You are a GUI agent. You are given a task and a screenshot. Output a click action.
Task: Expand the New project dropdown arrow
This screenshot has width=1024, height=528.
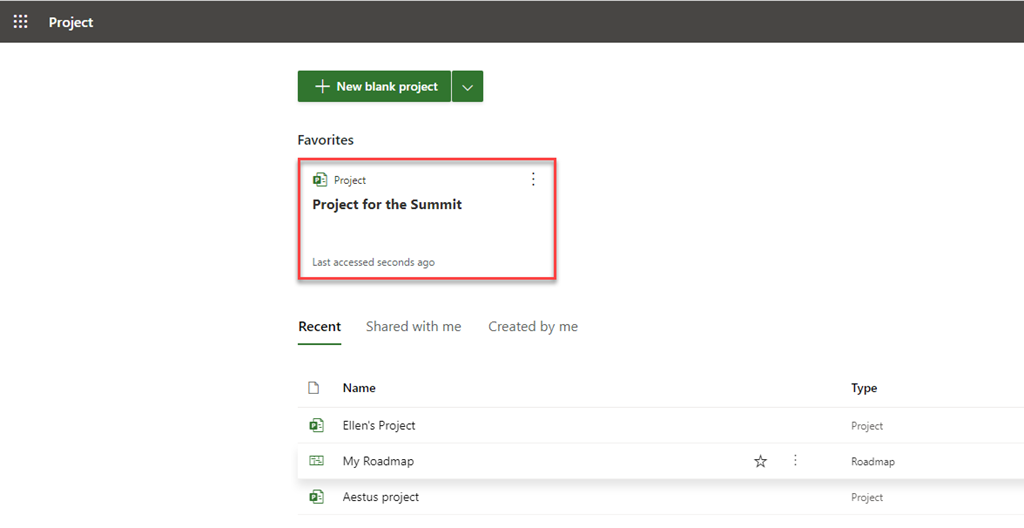click(x=467, y=87)
